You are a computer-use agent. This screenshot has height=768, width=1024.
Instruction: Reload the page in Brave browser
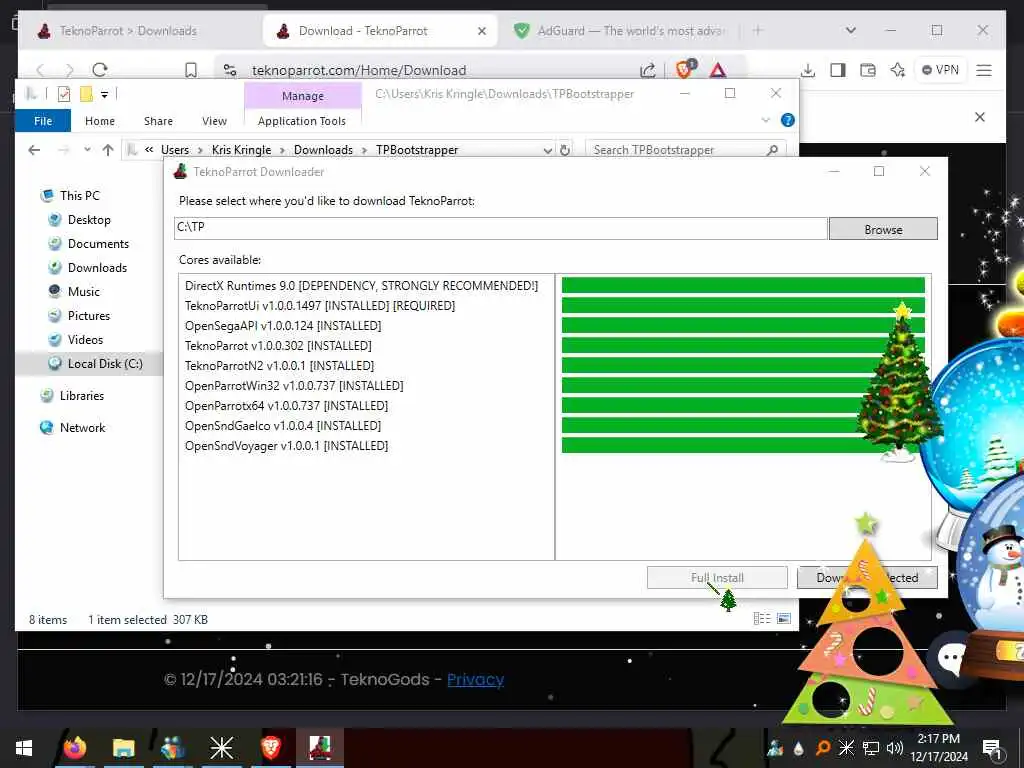click(100, 70)
